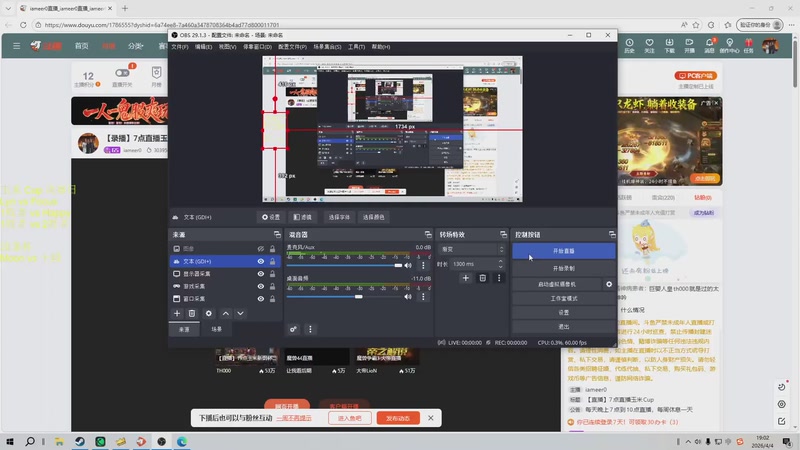Screen dimensions: 800x450
Task: Open the OBS 帮助(H) menu
Action: 381,46
